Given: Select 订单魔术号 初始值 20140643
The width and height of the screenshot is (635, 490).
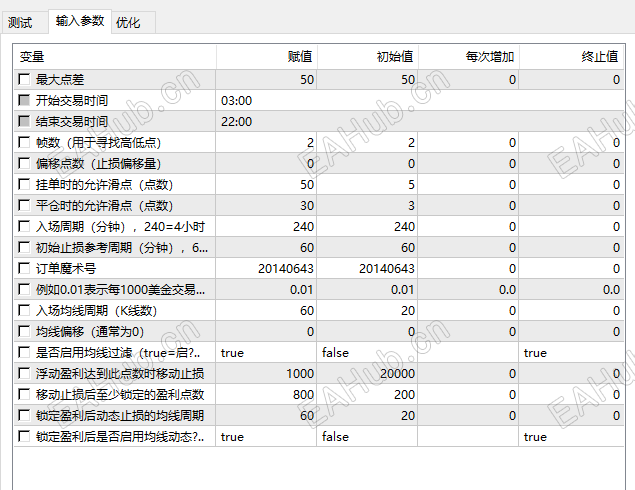Looking at the screenshot, I should point(367,268).
